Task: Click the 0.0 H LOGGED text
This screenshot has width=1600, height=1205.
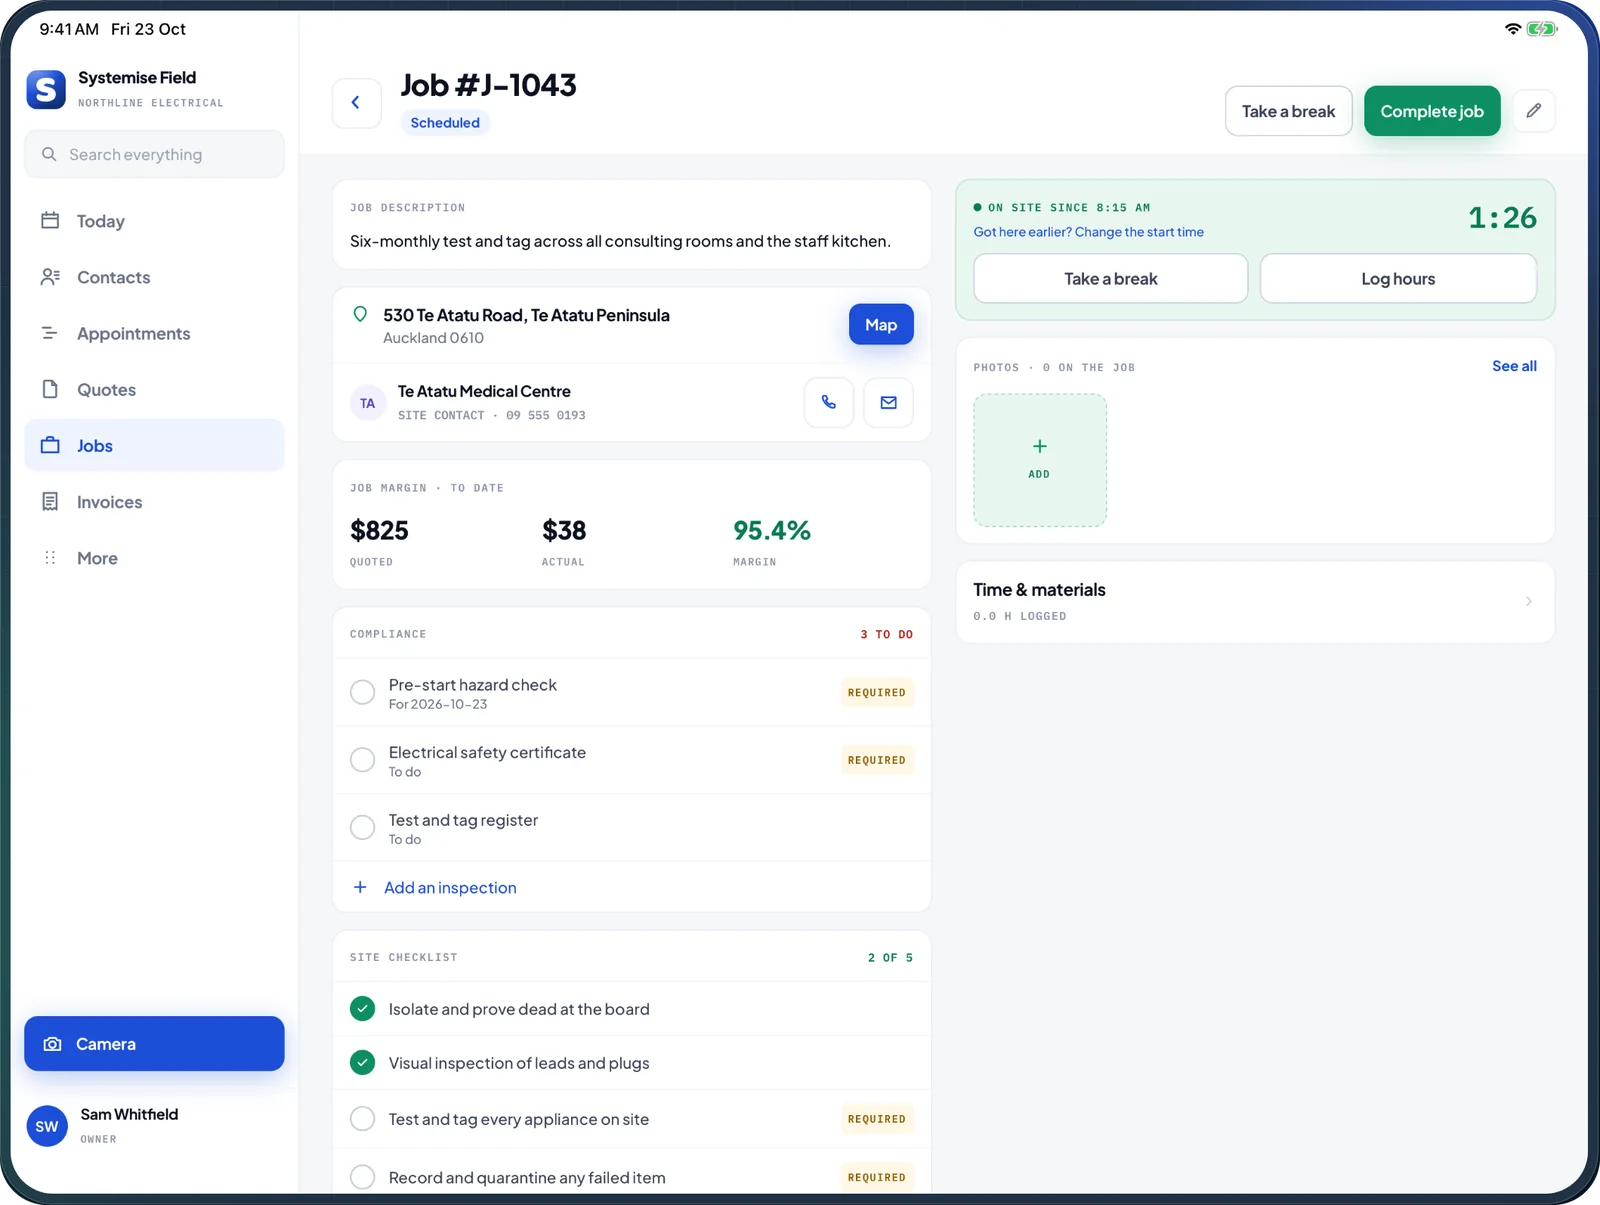Action: 1020,616
